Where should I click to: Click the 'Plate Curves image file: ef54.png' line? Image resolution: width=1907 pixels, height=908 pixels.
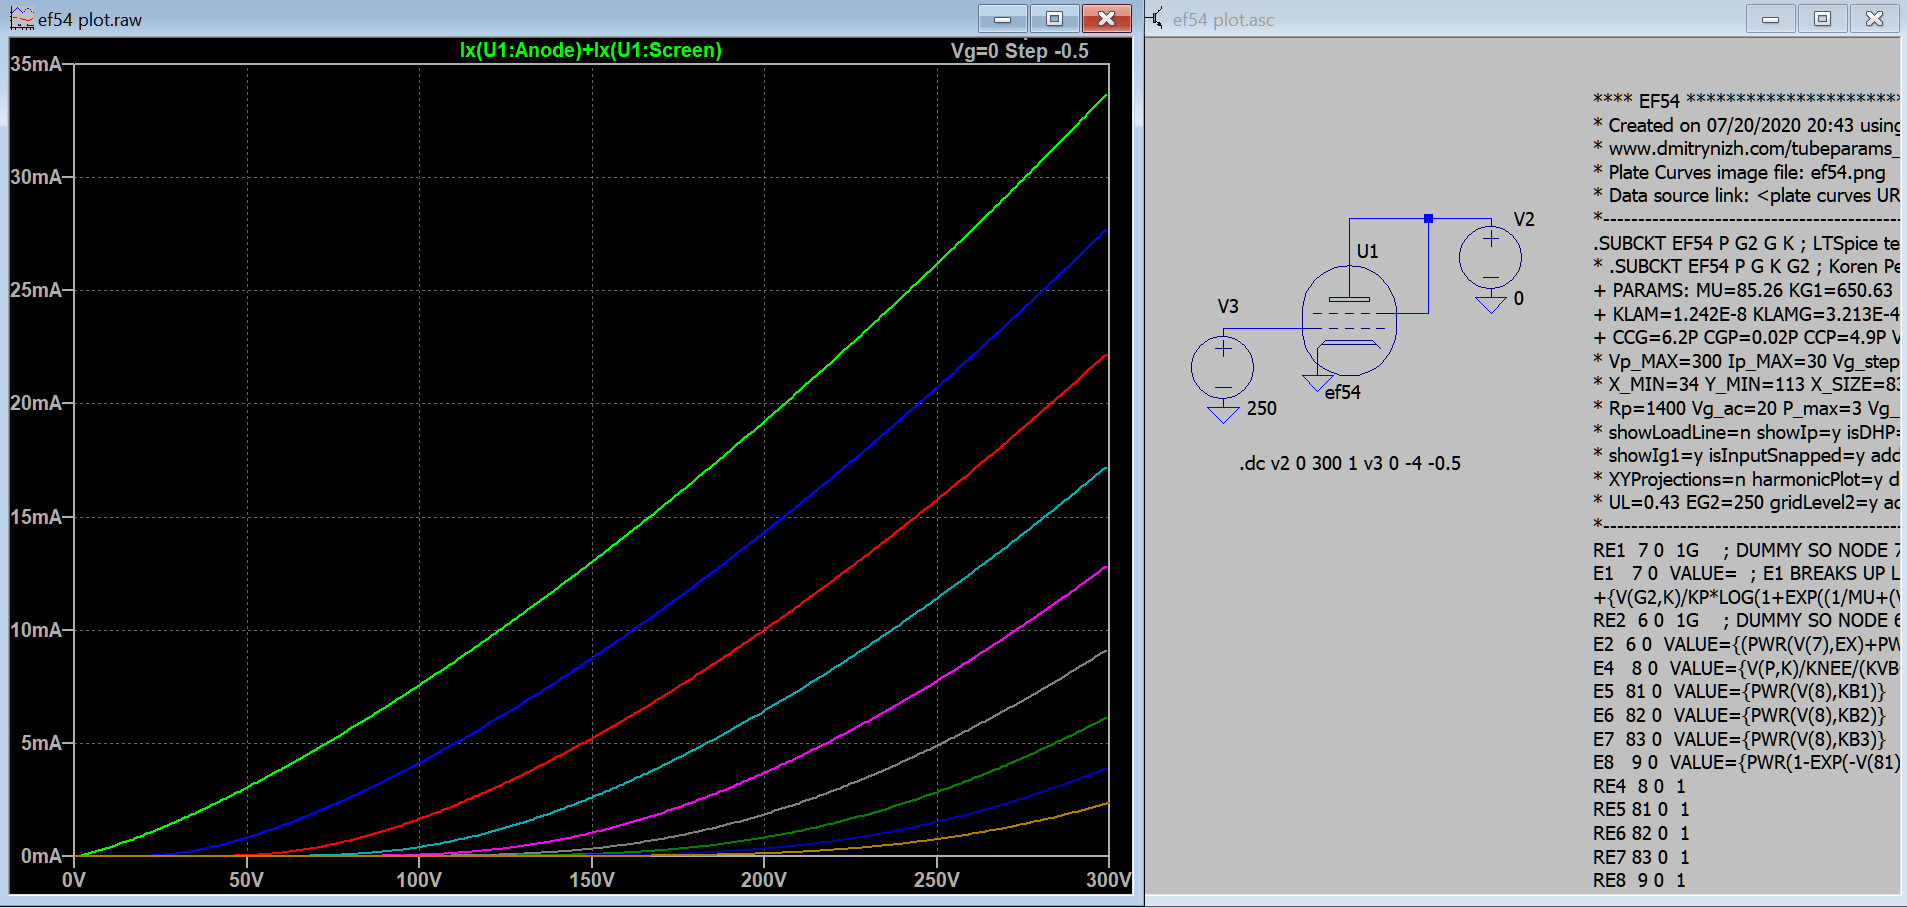[x=1739, y=172]
